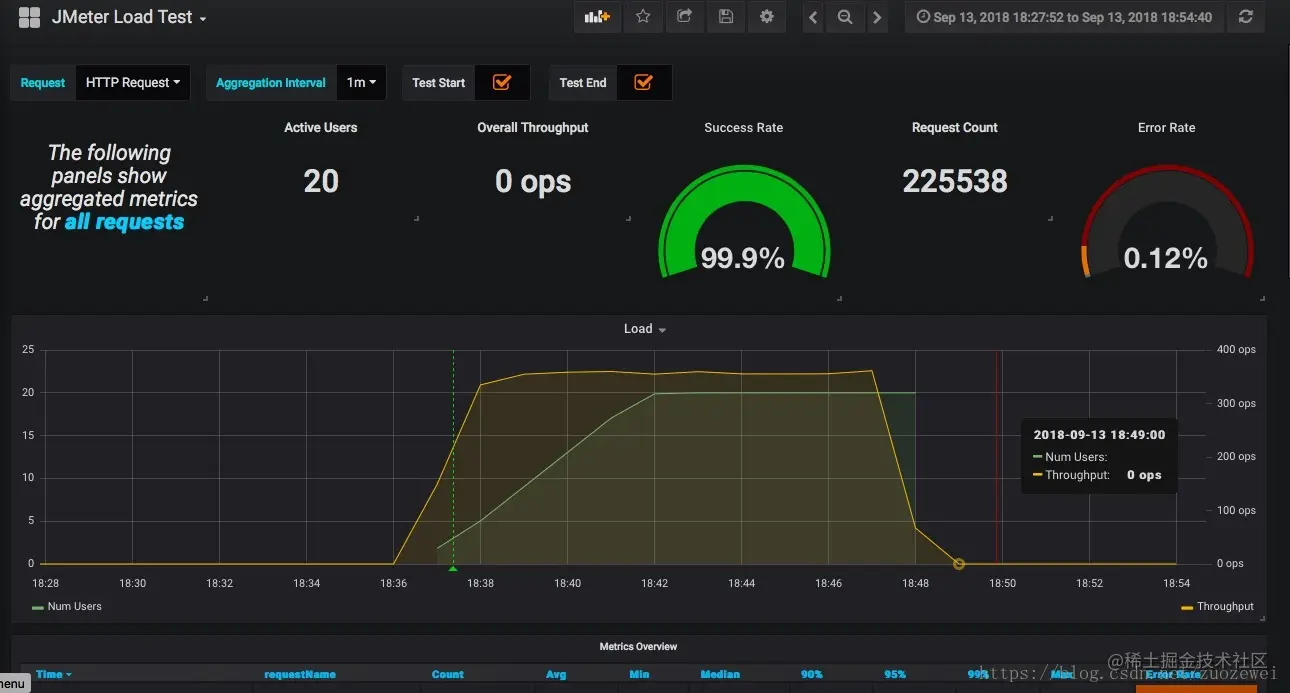The image size is (1290, 693).
Task: Click the 18:42 x-axis label
Action: coord(654,583)
